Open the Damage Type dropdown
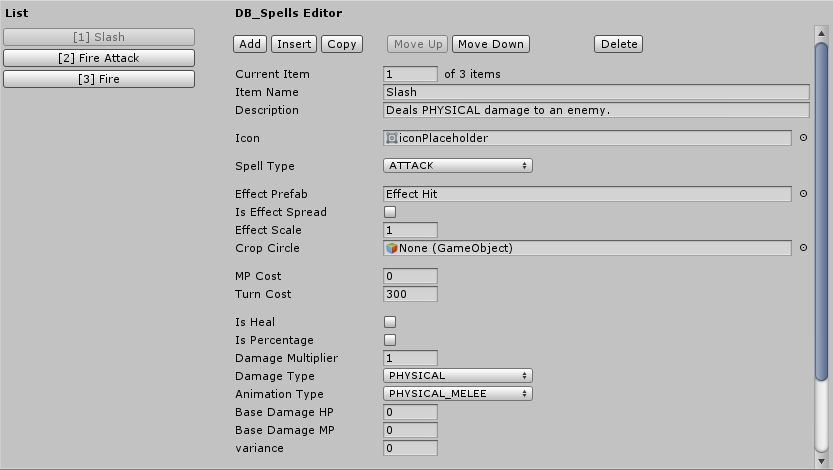The height and width of the screenshot is (470, 833). click(457, 375)
